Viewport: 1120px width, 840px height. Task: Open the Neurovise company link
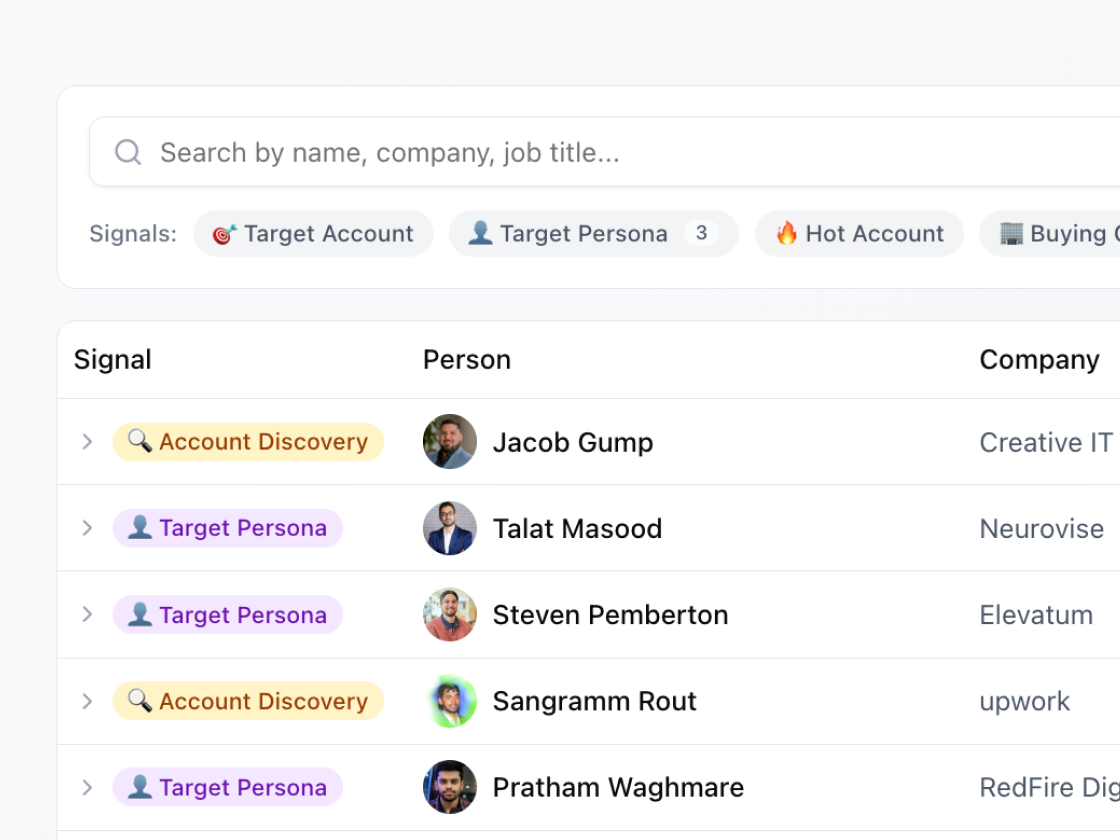1042,528
